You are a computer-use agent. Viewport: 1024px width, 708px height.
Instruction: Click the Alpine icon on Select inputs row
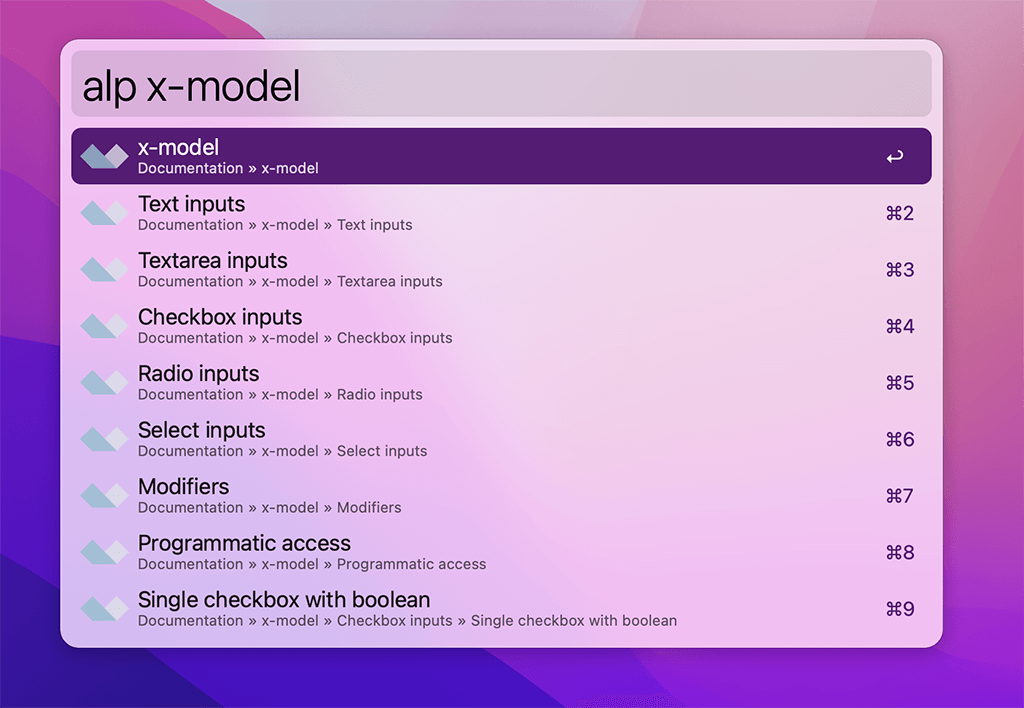point(104,439)
